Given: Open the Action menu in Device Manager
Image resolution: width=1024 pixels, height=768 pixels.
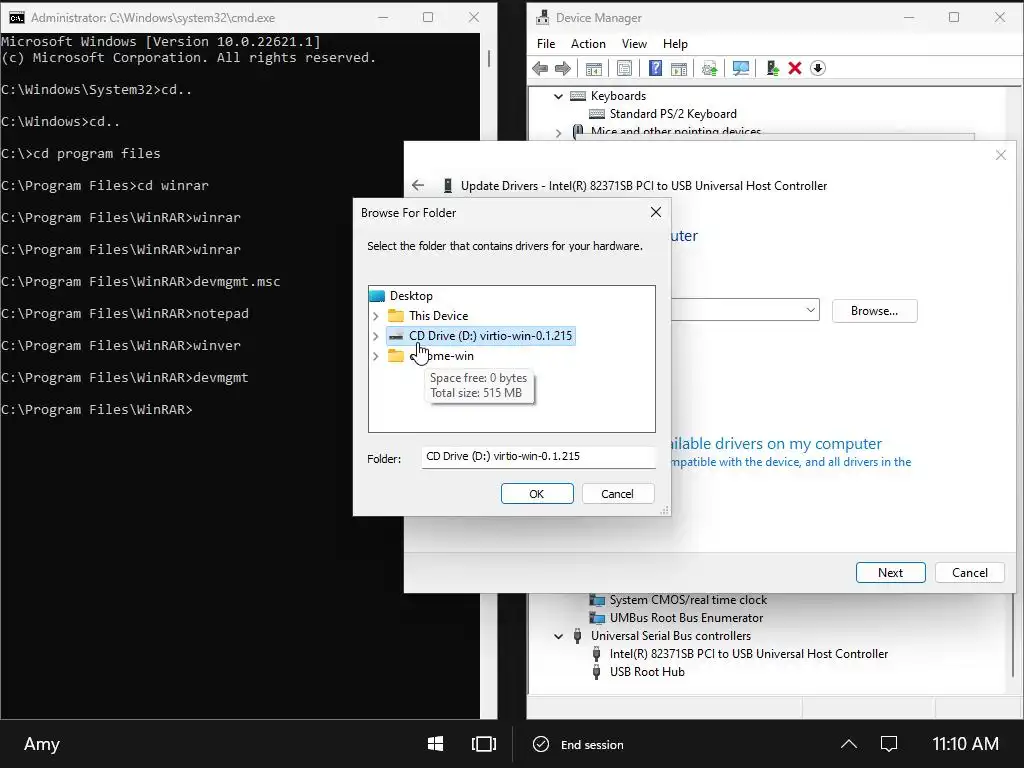Looking at the screenshot, I should point(588,44).
